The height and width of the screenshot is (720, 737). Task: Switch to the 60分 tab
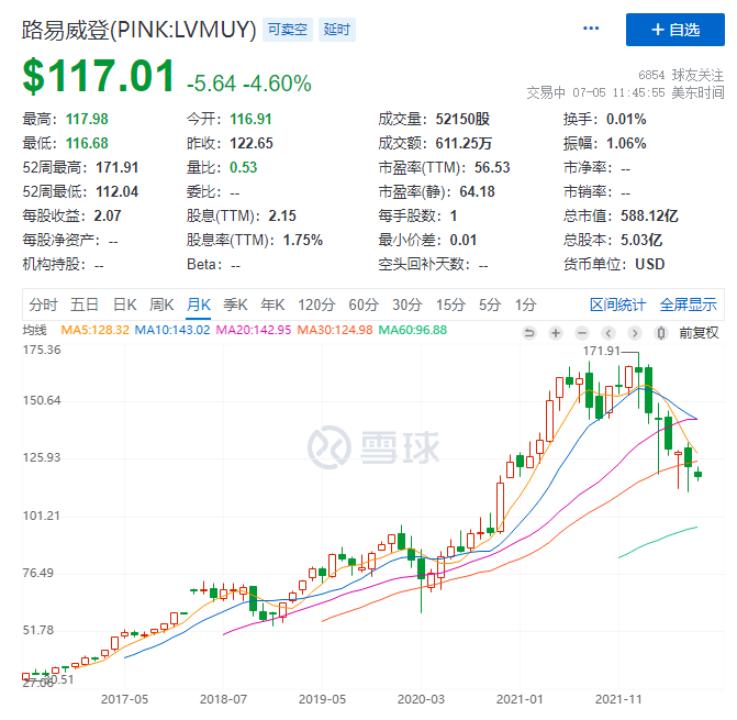(363, 305)
